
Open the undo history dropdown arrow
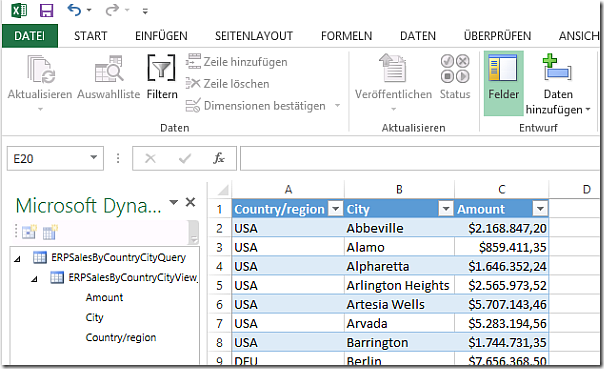[x=89, y=10]
